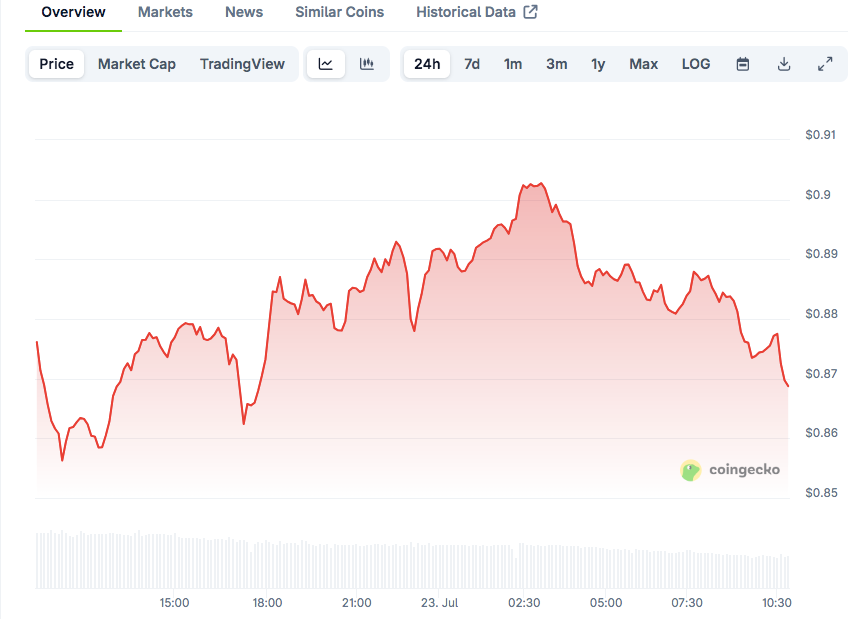Select the Market Cap chart mode
The image size is (863, 619).
(136, 64)
